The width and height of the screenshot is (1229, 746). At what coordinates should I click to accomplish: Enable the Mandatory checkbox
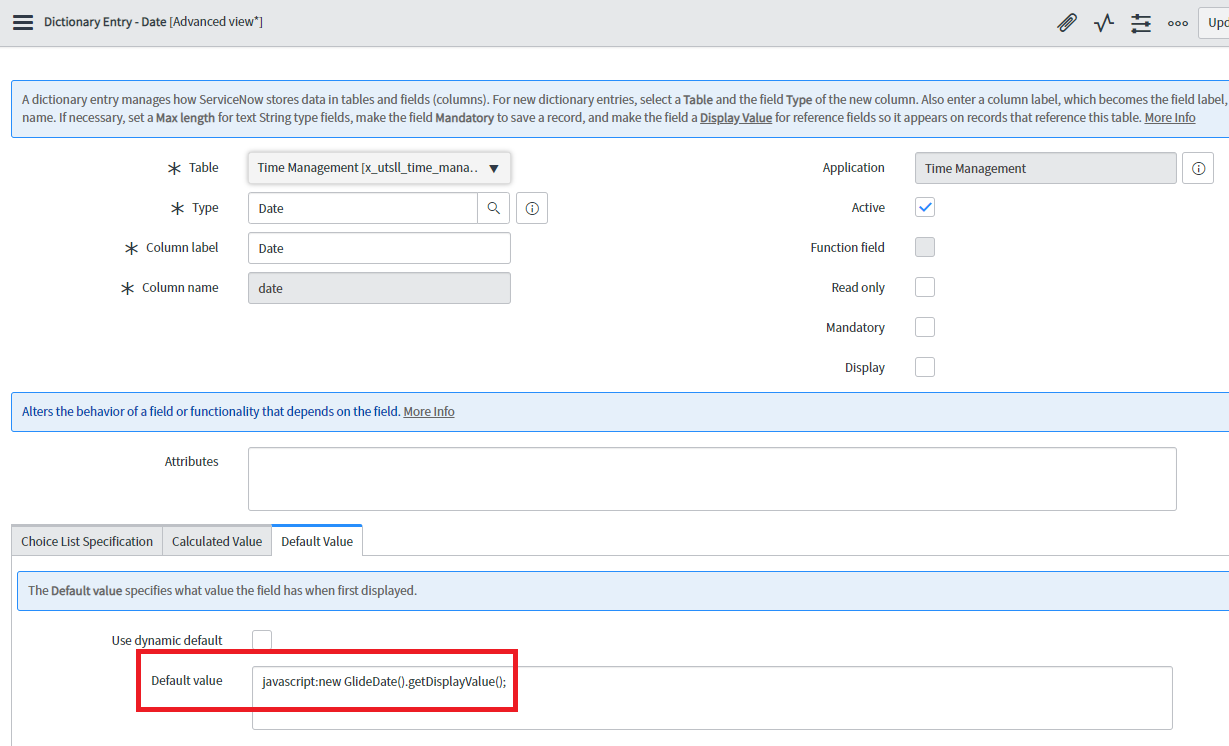[924, 327]
